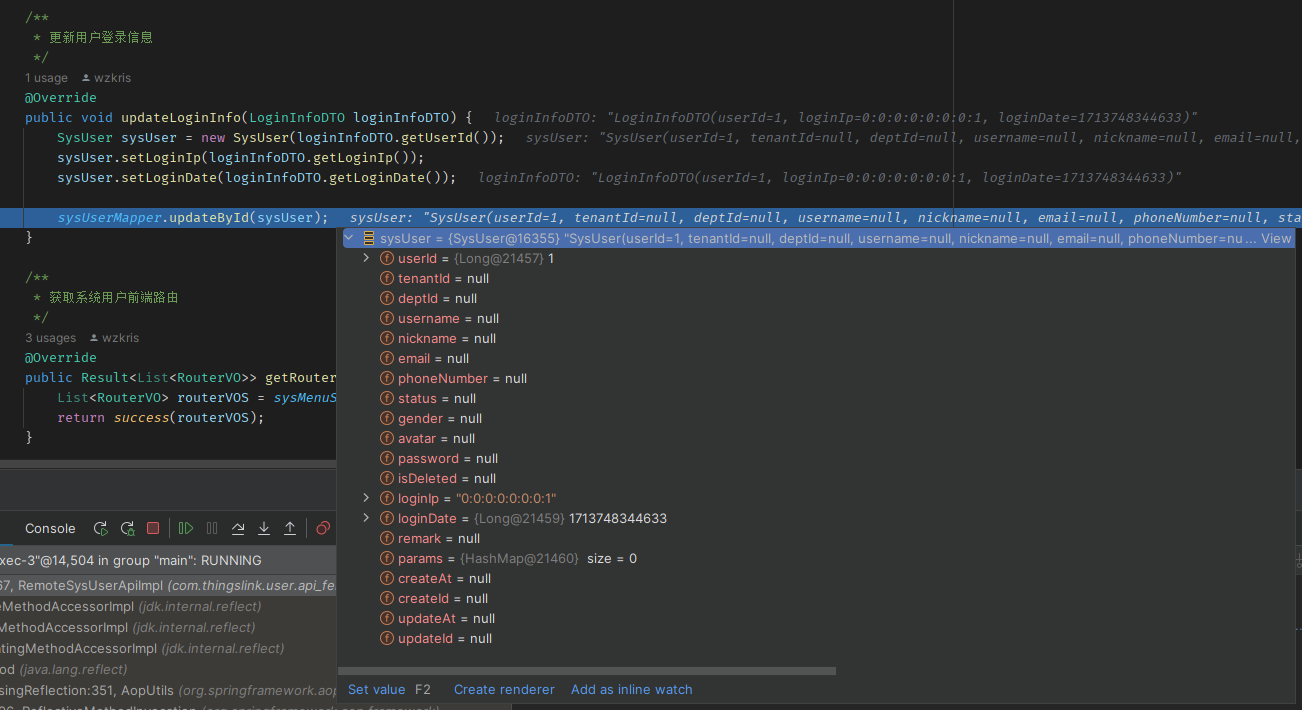1302x710 pixels.
Task: Stop the running debug session
Action: point(153,528)
